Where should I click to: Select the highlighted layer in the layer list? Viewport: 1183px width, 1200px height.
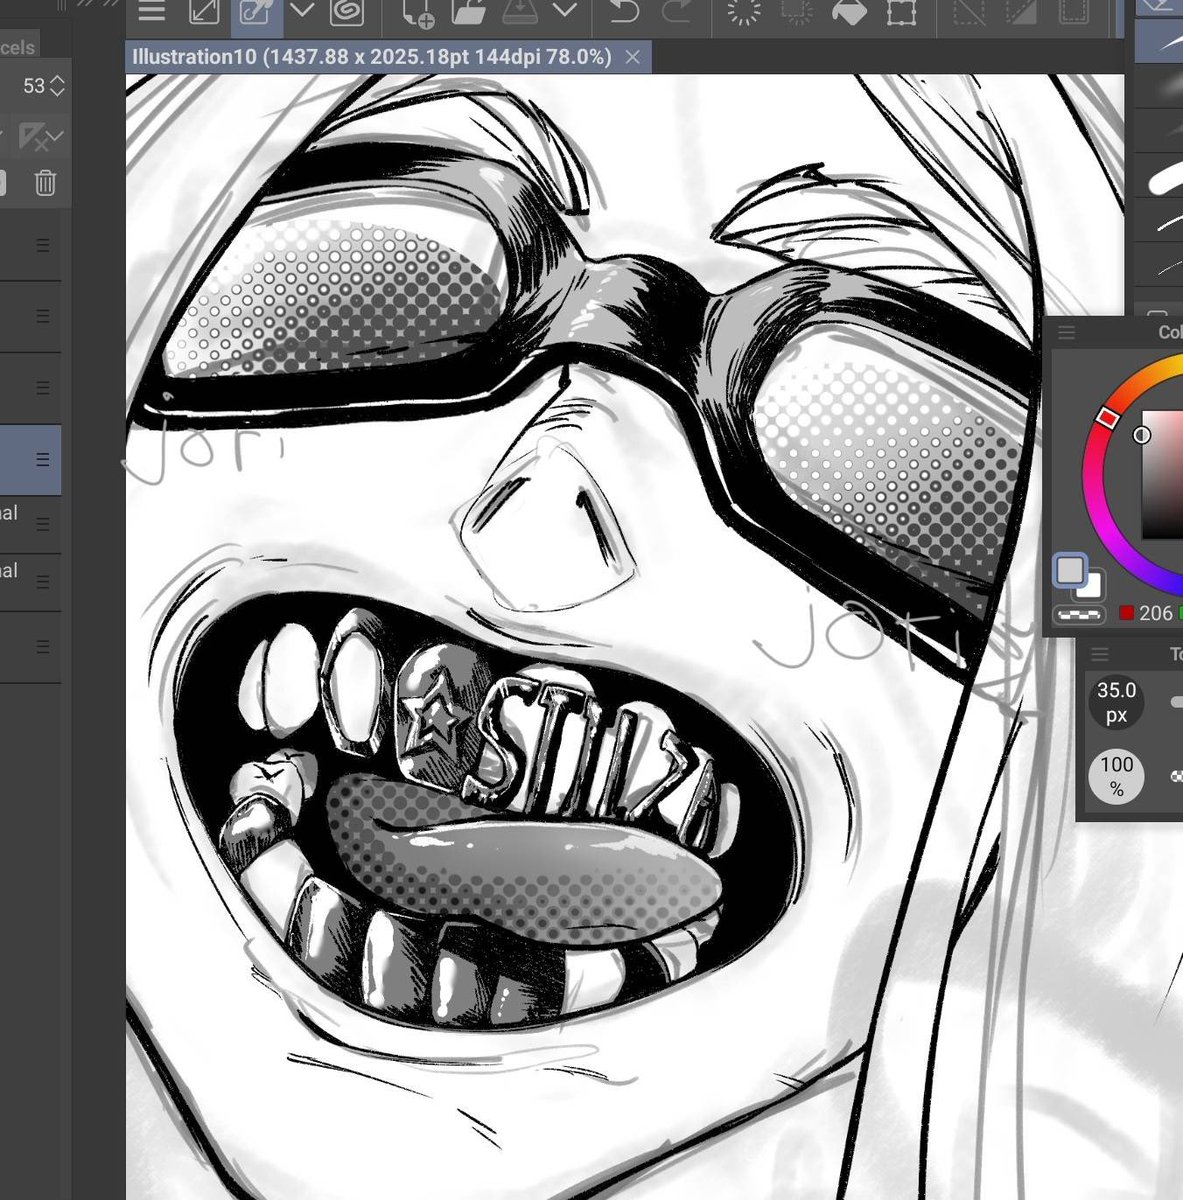point(30,460)
